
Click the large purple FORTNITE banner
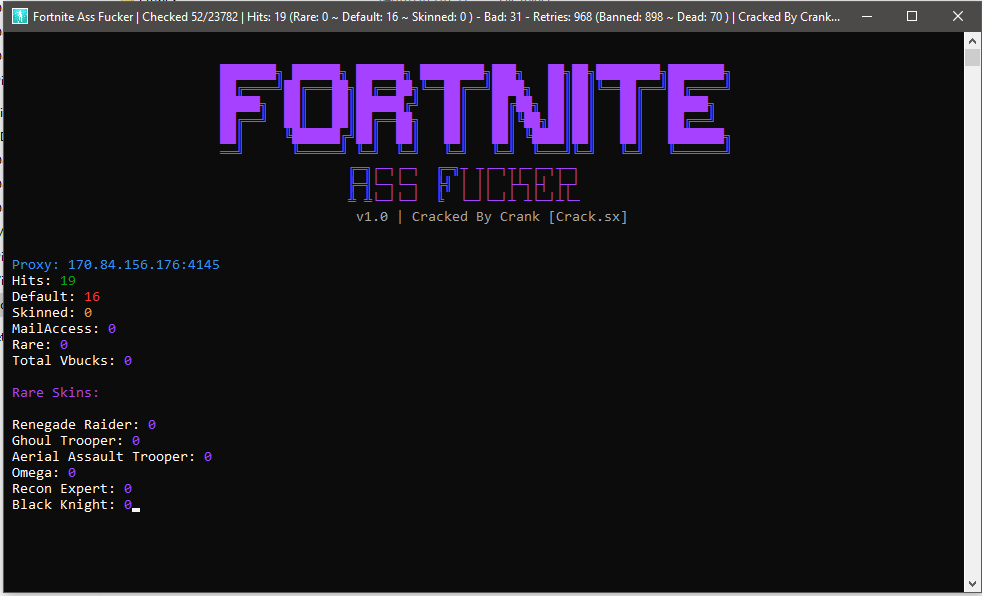tap(475, 110)
